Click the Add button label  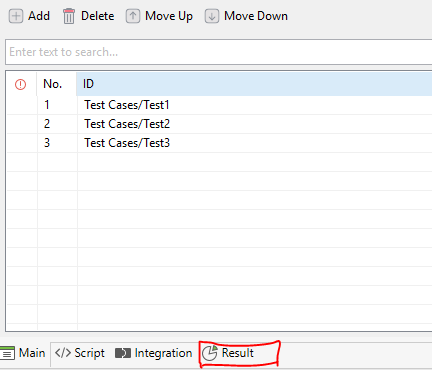point(39,16)
